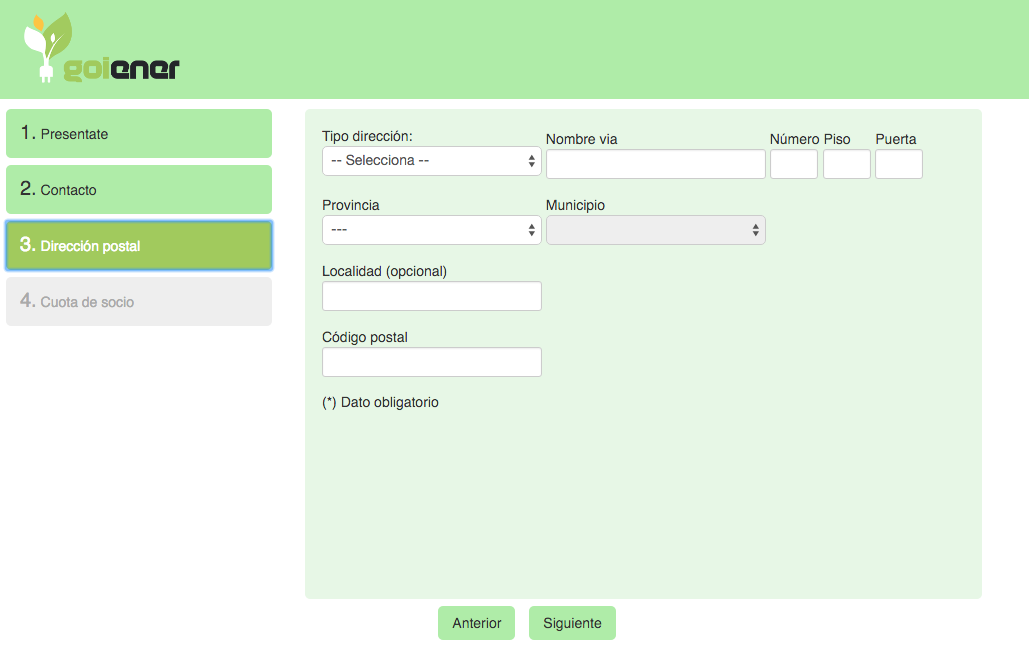Open the Municipio dropdown
Image resolution: width=1029 pixels, height=664 pixels.
pyautogui.click(x=655, y=230)
